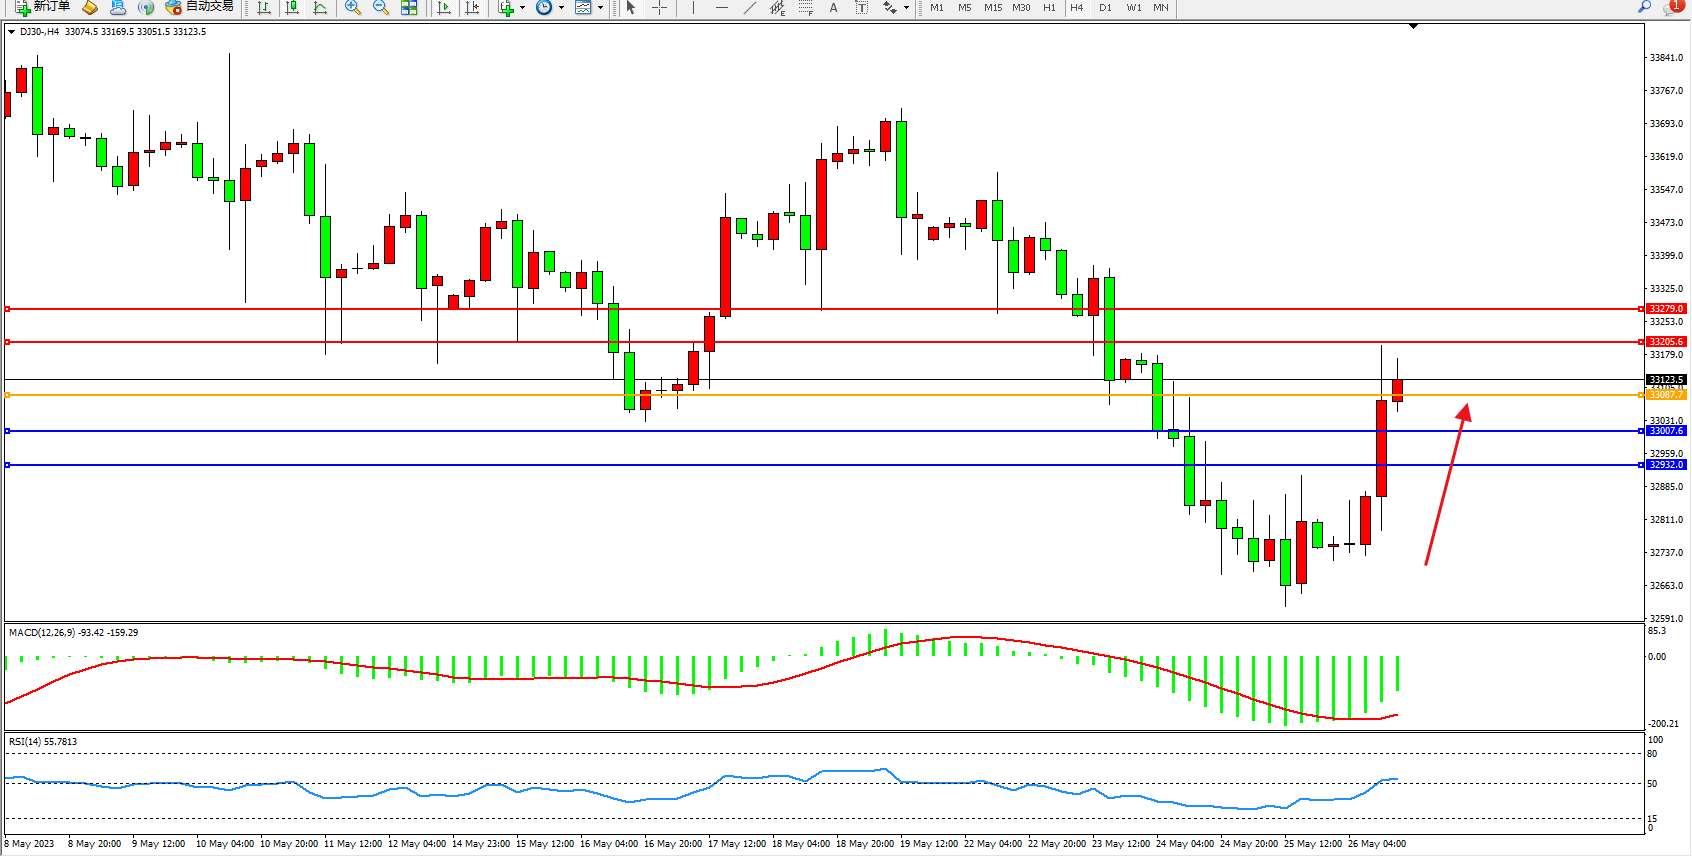Screen dimensions: 1692x857
Task: Click the New Order (新订单) button
Action: [x=42, y=7]
